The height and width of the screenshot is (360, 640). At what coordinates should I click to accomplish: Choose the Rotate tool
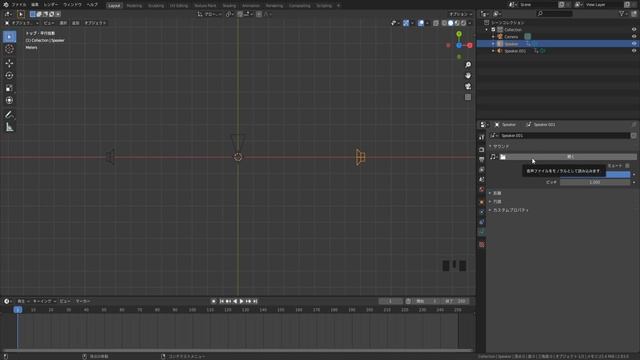click(9, 76)
